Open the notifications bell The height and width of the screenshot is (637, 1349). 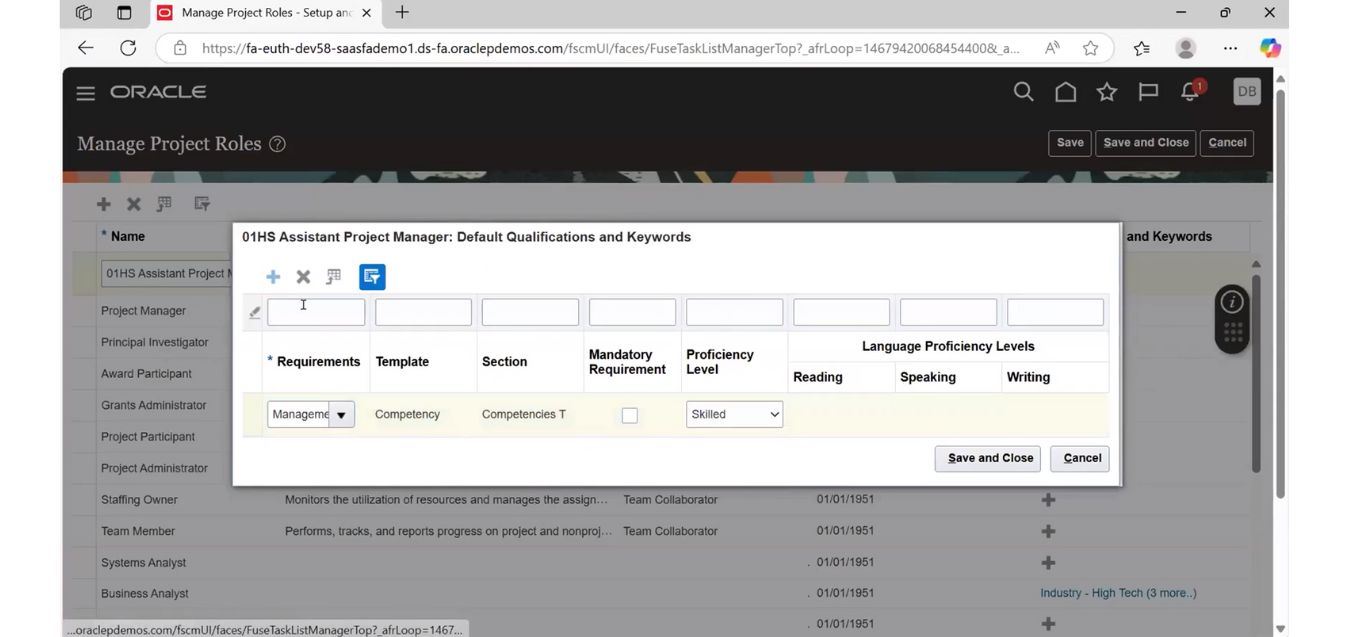pyautogui.click(x=1189, y=91)
